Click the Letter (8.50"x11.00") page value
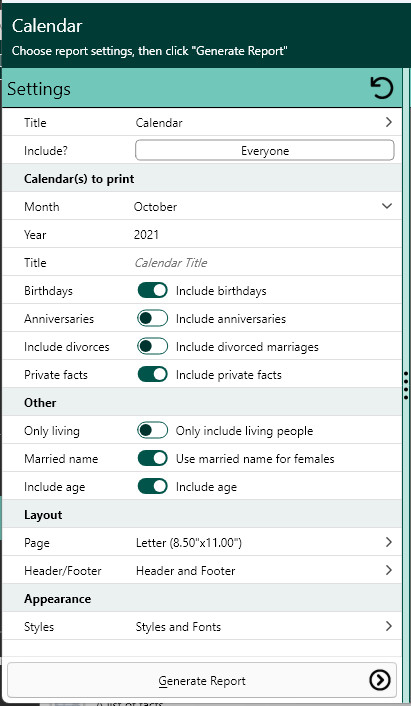411x706 pixels. [189, 543]
